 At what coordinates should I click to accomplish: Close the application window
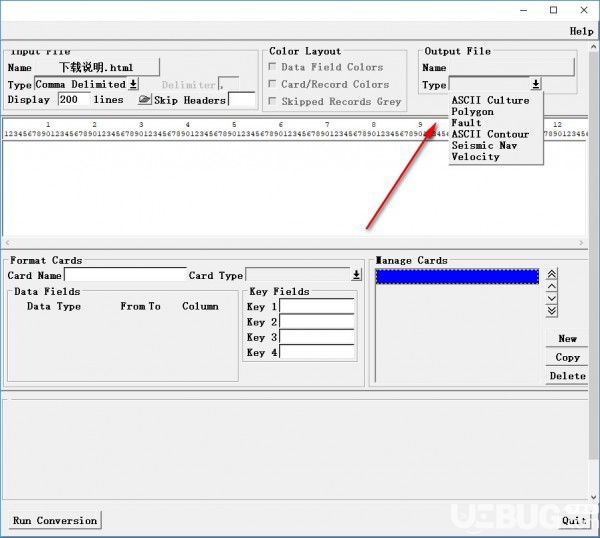(x=584, y=10)
